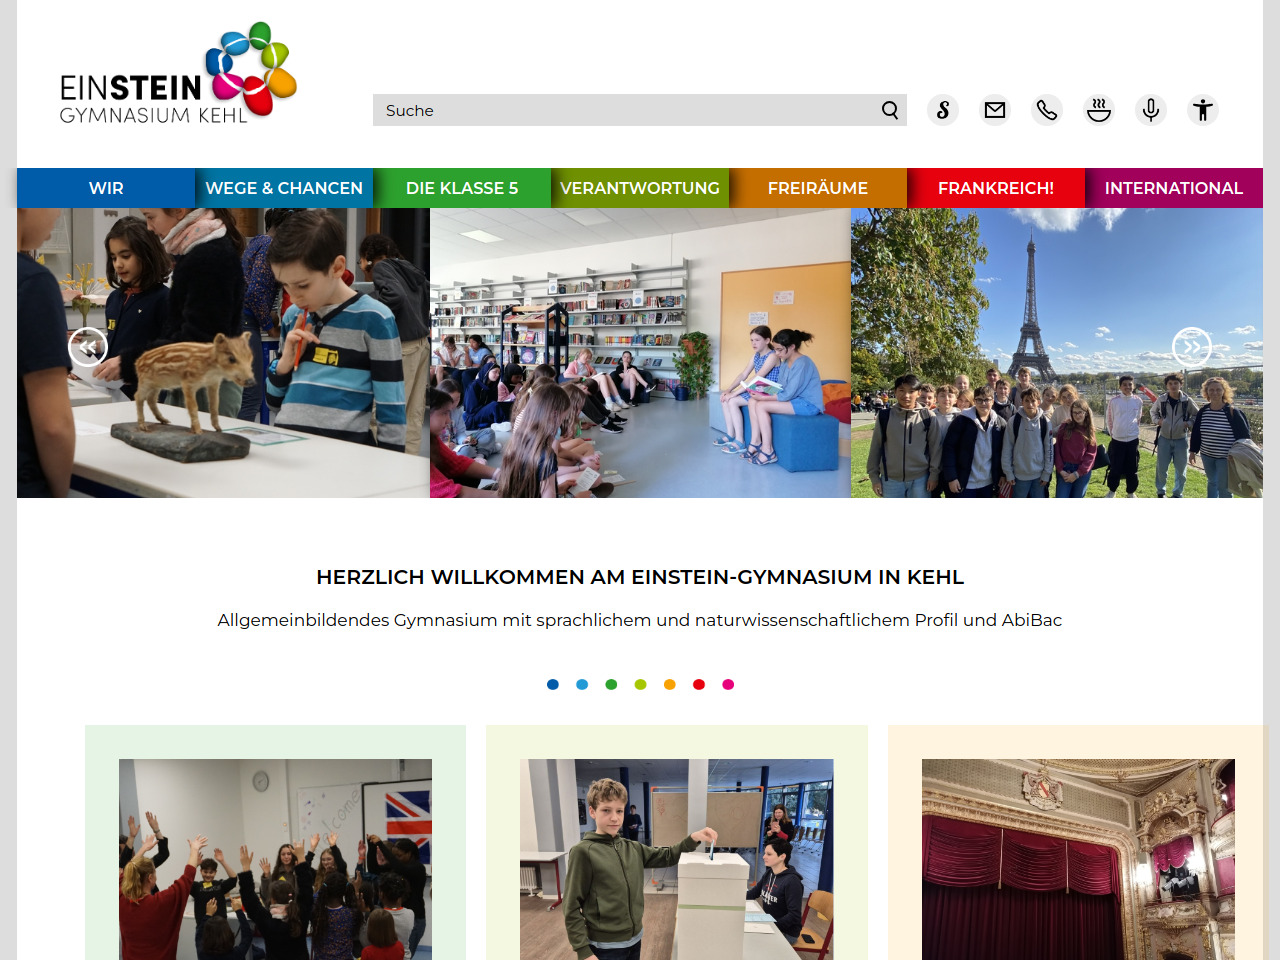This screenshot has width=1280, height=960.
Task: Open the Einstein Gymnasium Kehl logo
Action: 178,74
